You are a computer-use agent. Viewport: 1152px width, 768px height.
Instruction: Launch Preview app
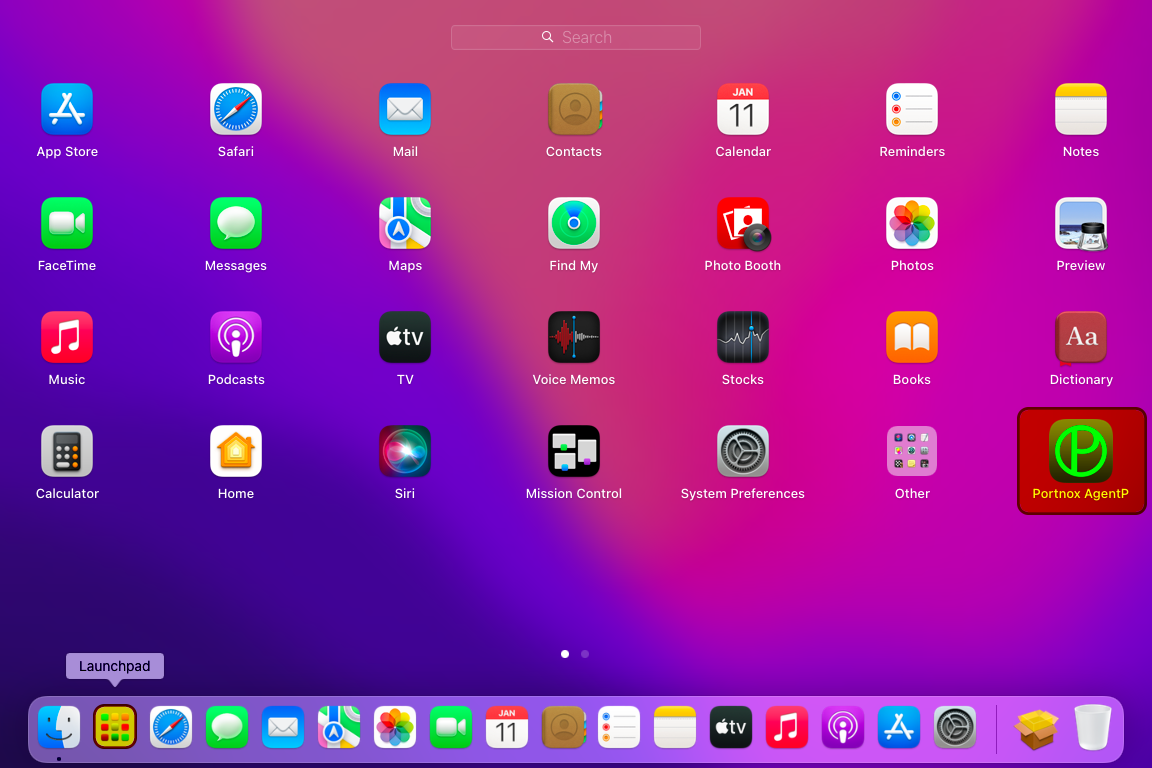1081,223
